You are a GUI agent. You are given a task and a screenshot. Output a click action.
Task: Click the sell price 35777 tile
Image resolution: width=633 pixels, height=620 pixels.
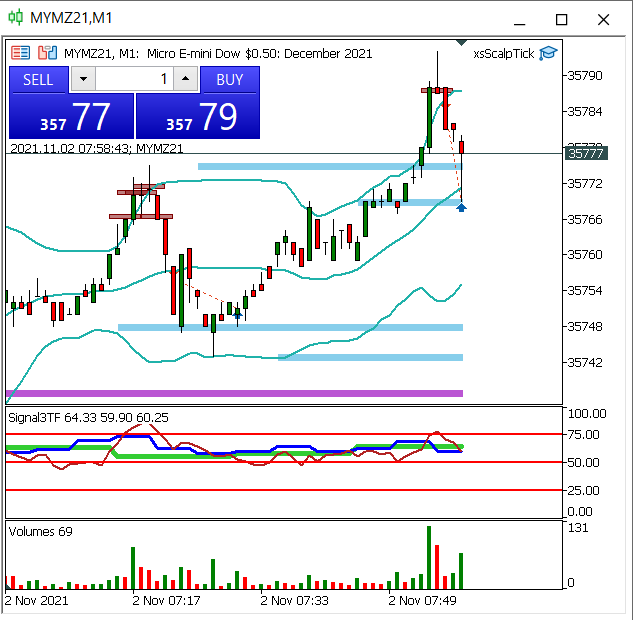(x=71, y=116)
